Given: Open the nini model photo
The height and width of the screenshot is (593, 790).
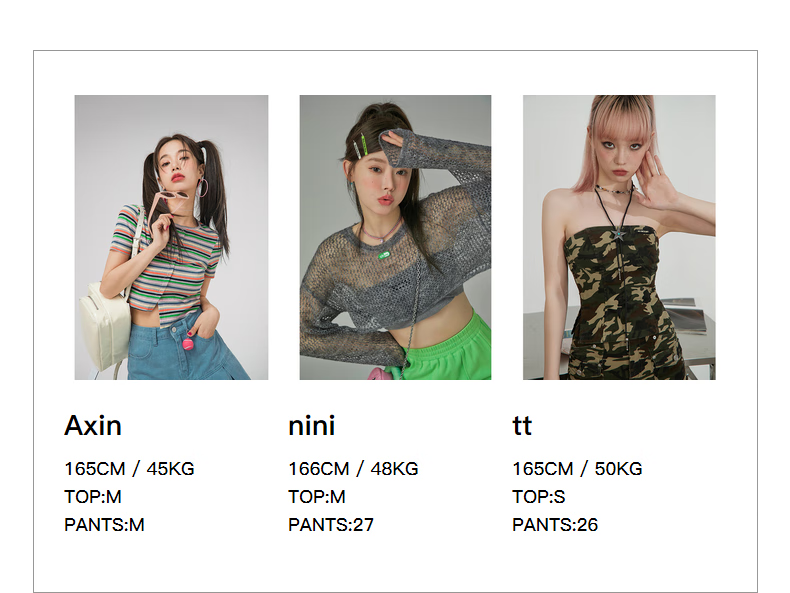Looking at the screenshot, I should coord(396,237).
